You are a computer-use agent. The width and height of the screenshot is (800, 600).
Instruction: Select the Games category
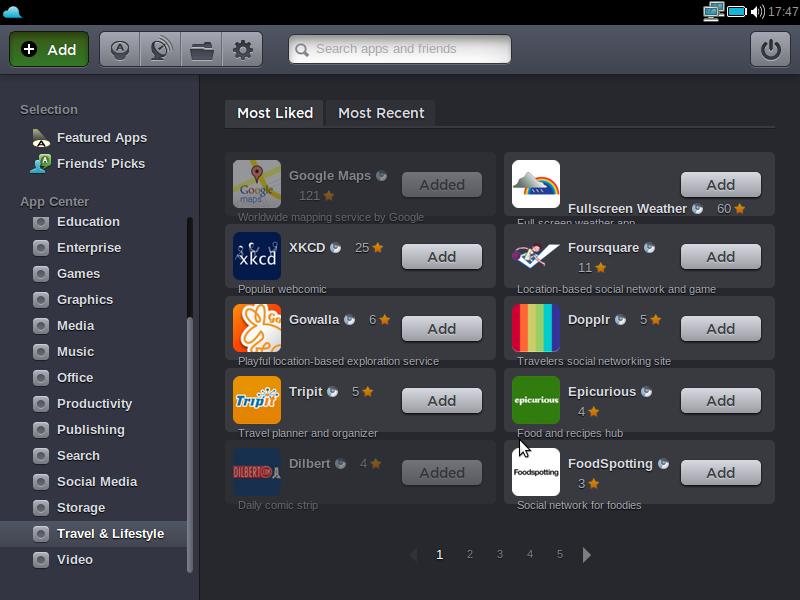click(x=78, y=273)
